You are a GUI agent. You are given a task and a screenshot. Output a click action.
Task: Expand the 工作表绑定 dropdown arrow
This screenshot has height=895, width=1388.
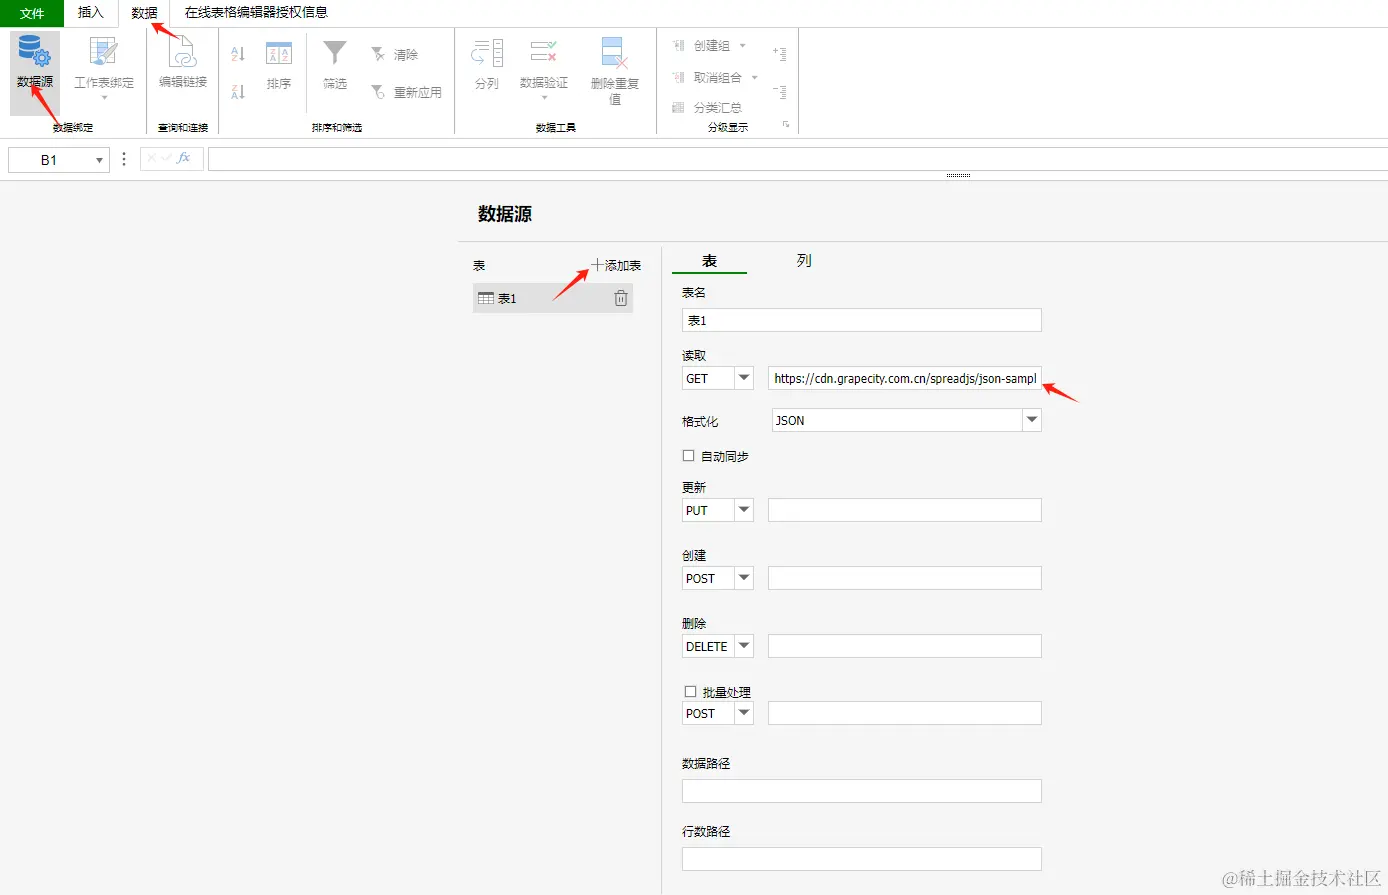(104, 98)
